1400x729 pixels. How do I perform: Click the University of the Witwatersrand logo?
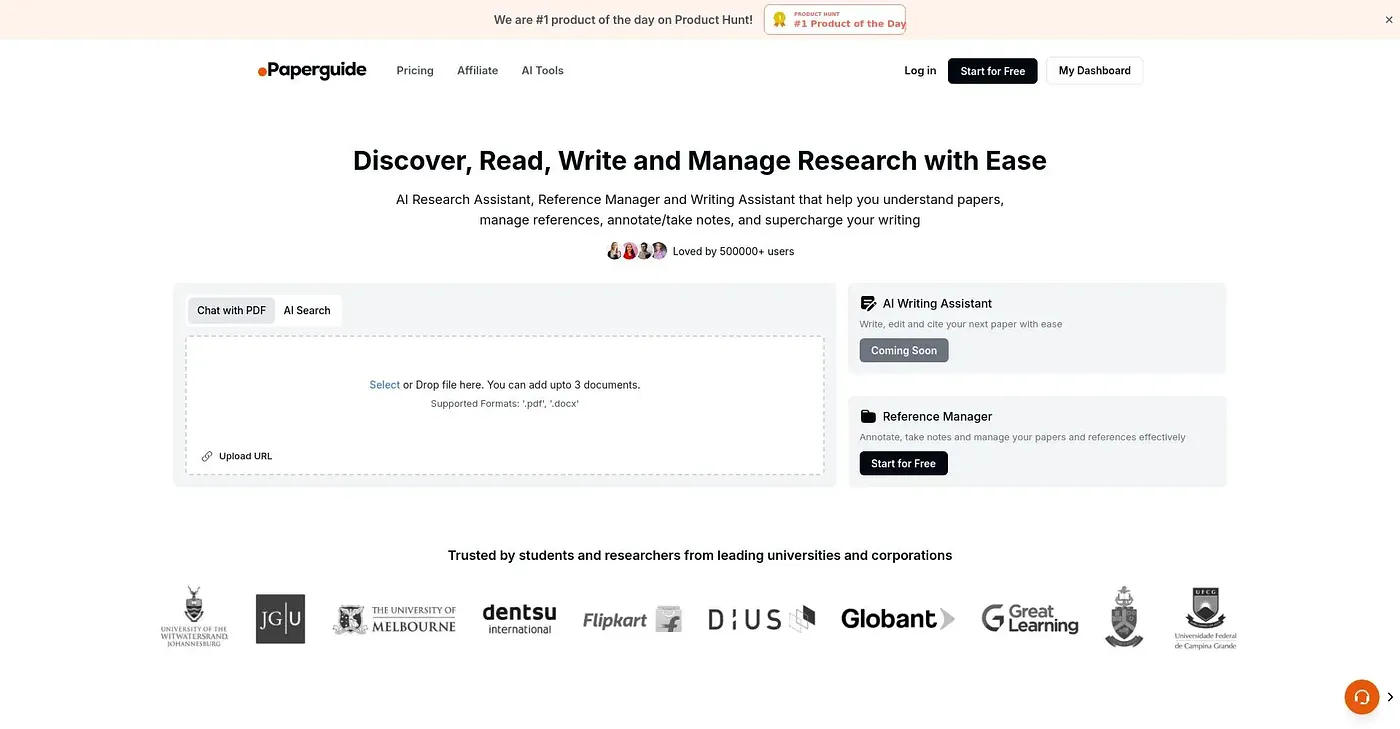click(194, 617)
